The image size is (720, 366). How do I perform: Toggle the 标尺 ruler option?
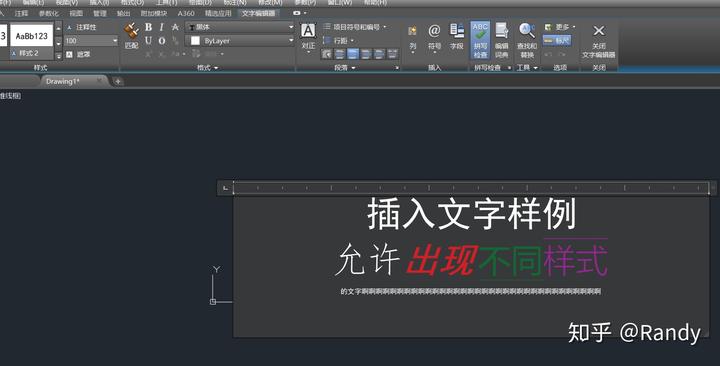tap(557, 40)
